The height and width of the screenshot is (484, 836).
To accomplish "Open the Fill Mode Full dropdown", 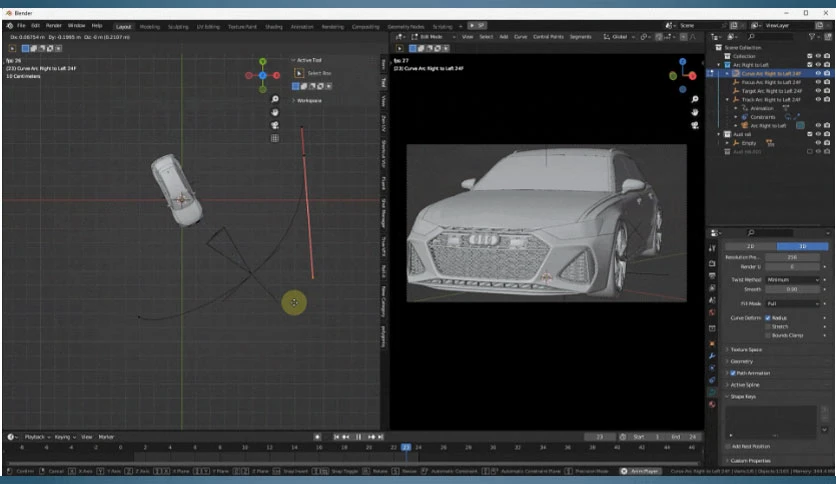I will [x=792, y=303].
